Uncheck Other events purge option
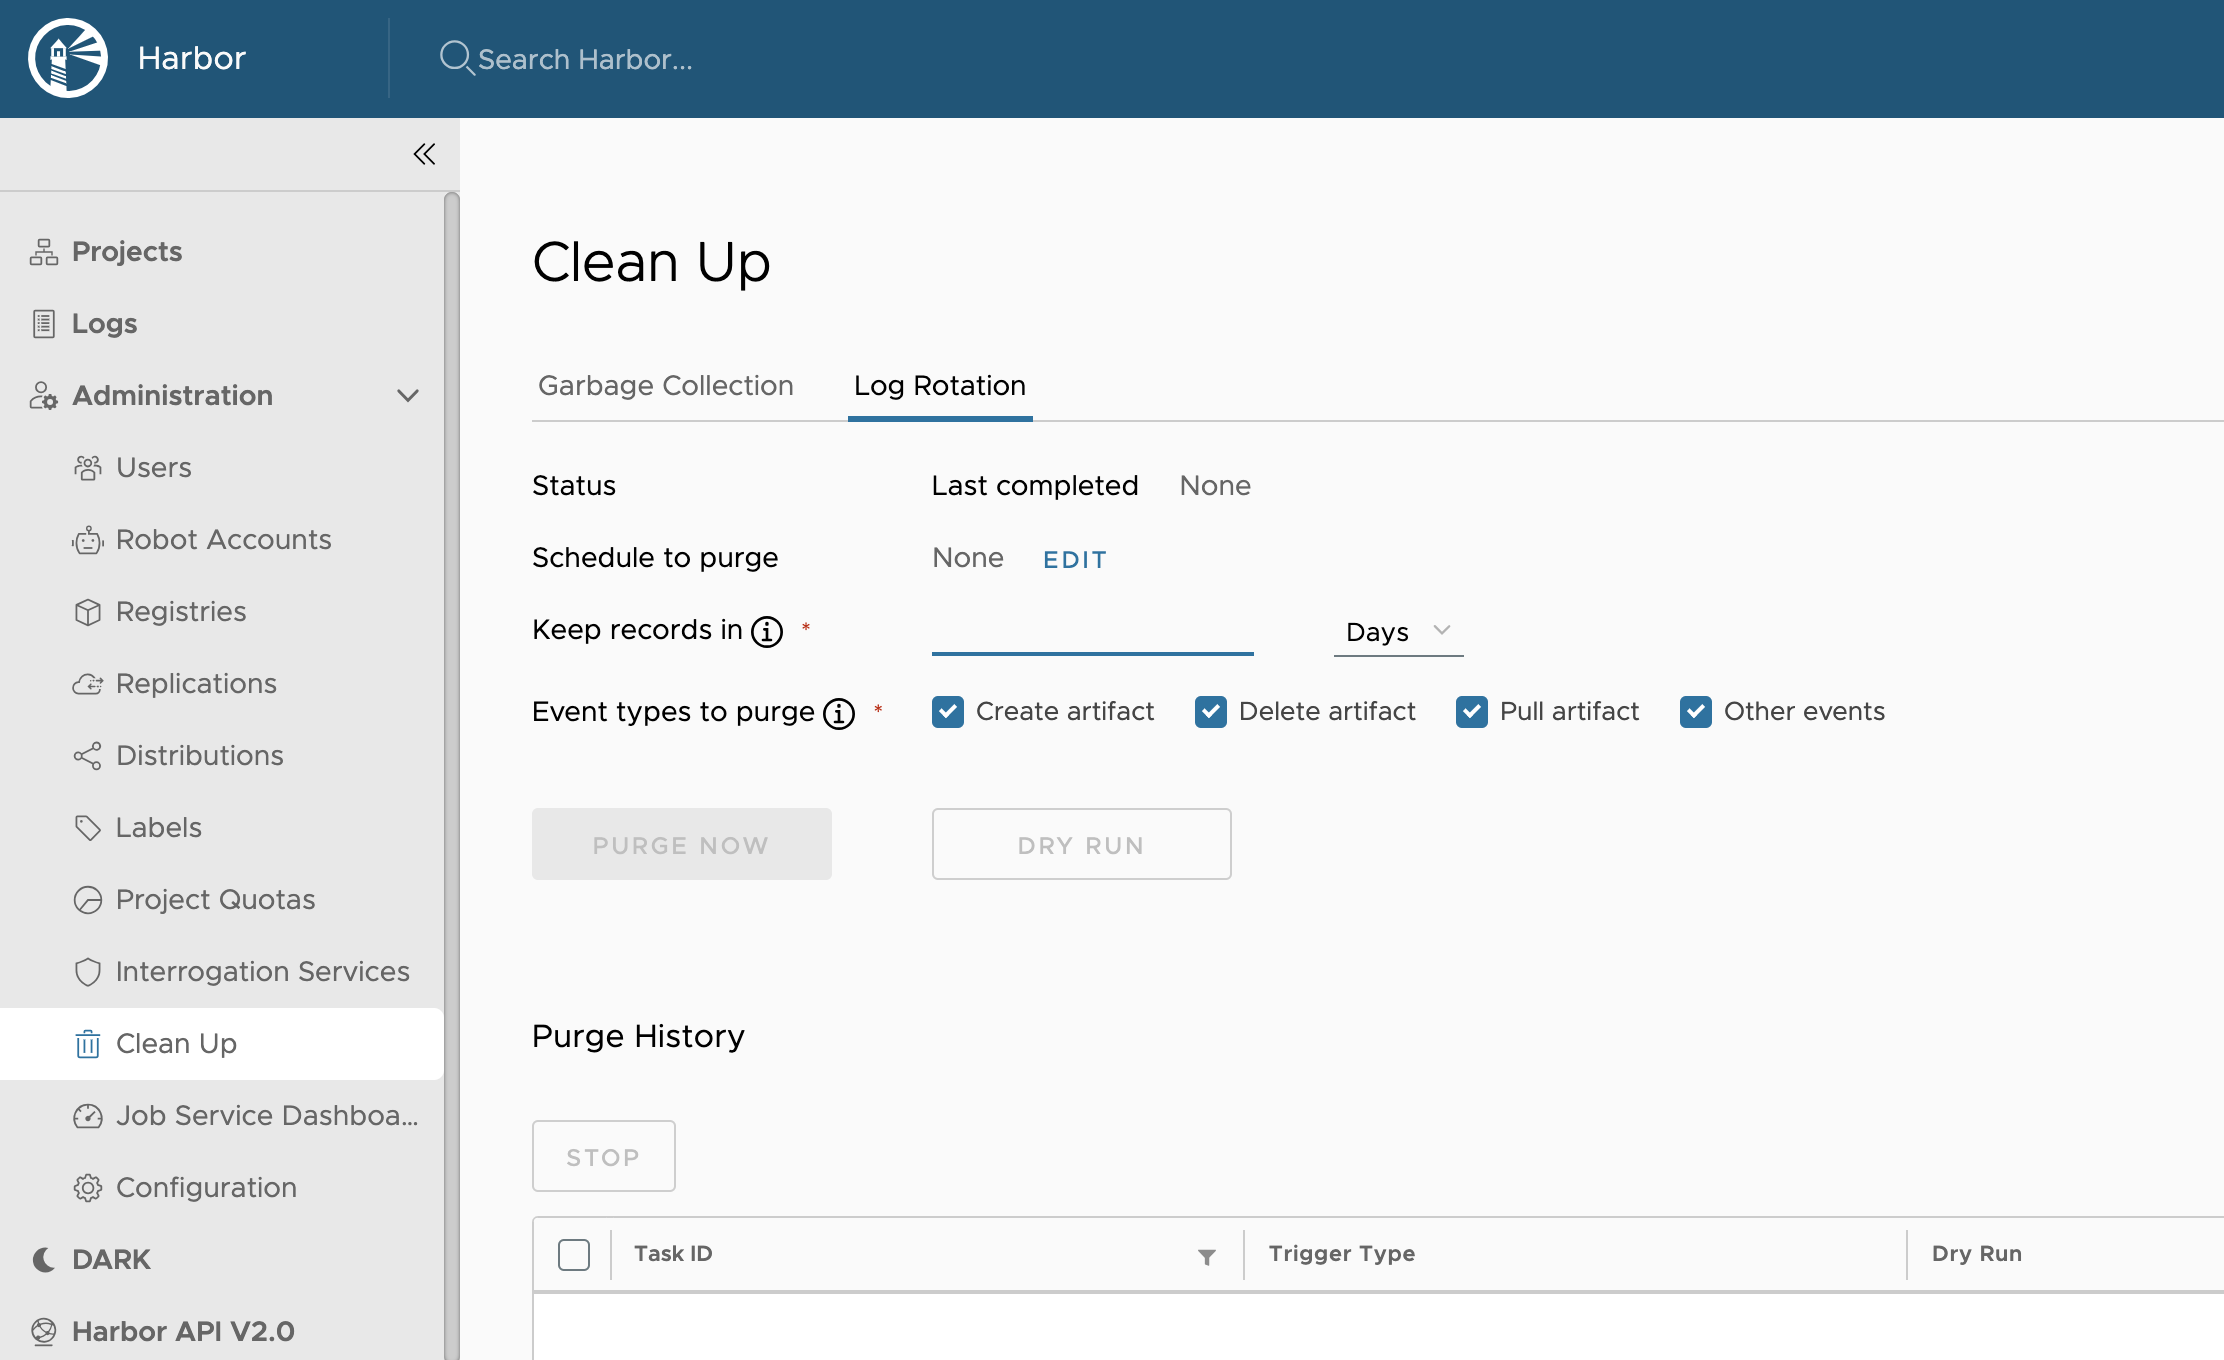The width and height of the screenshot is (2224, 1360). (x=1695, y=712)
